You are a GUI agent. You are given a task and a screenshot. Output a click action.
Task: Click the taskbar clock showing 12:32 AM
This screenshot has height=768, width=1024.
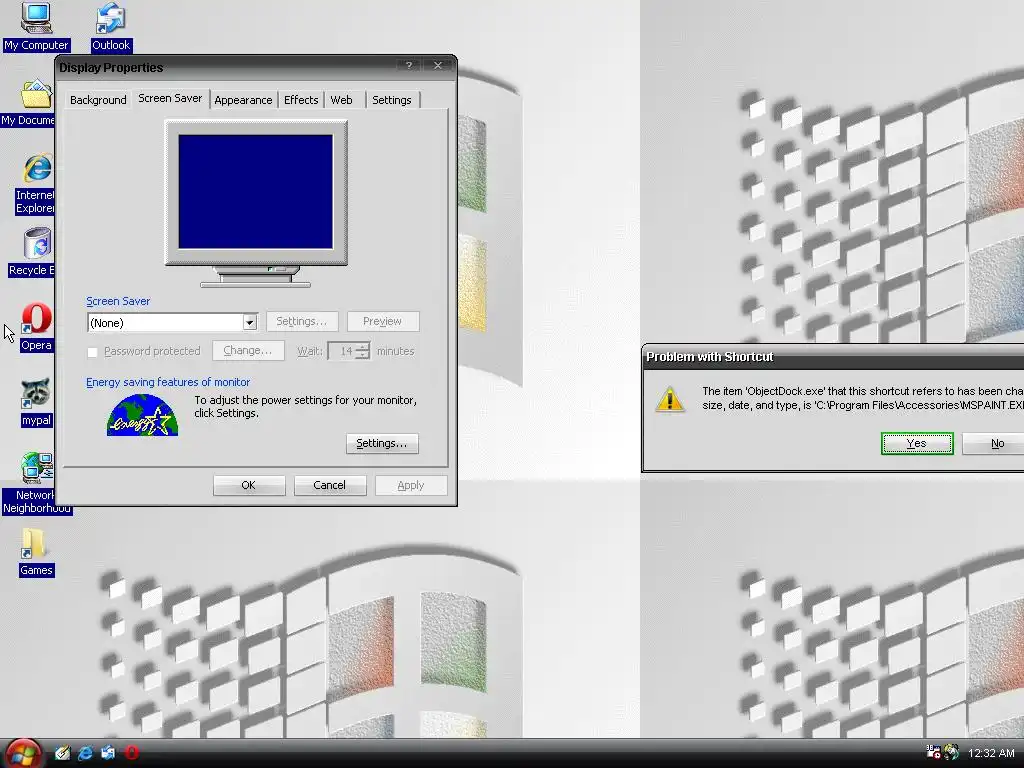pos(991,753)
